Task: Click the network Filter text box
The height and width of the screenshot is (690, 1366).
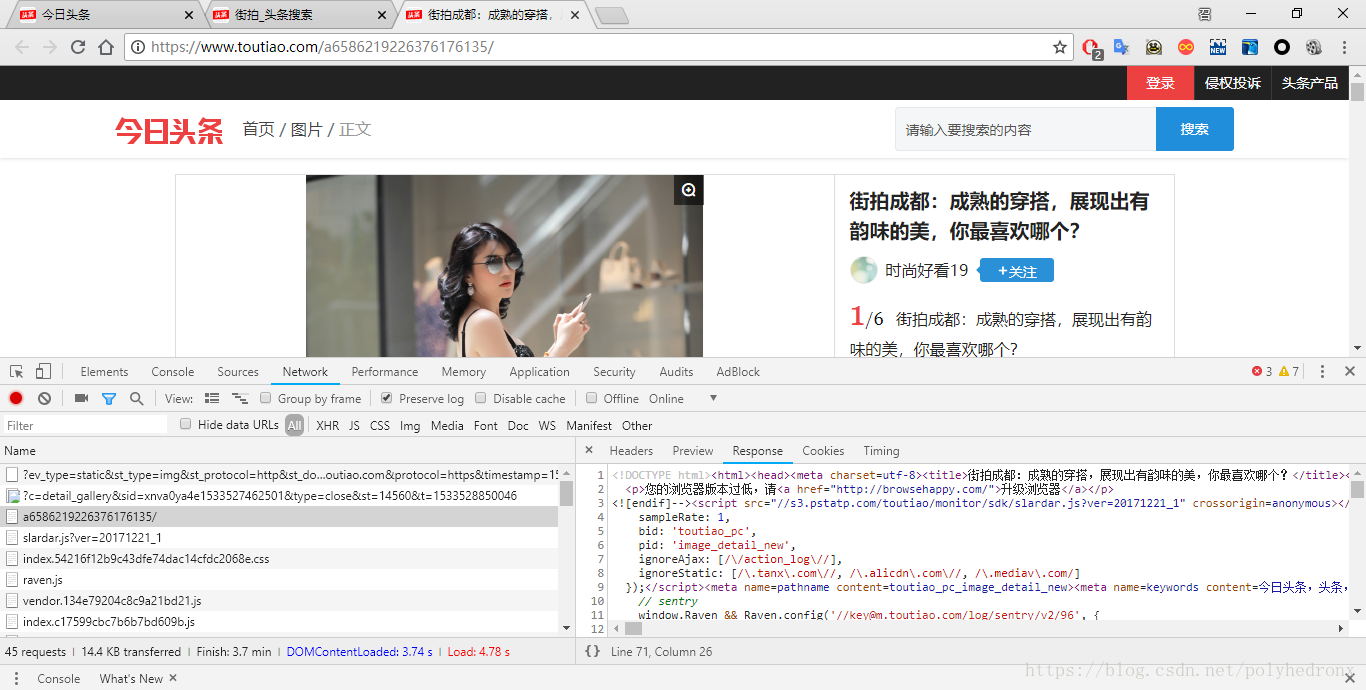Action: pos(86,425)
